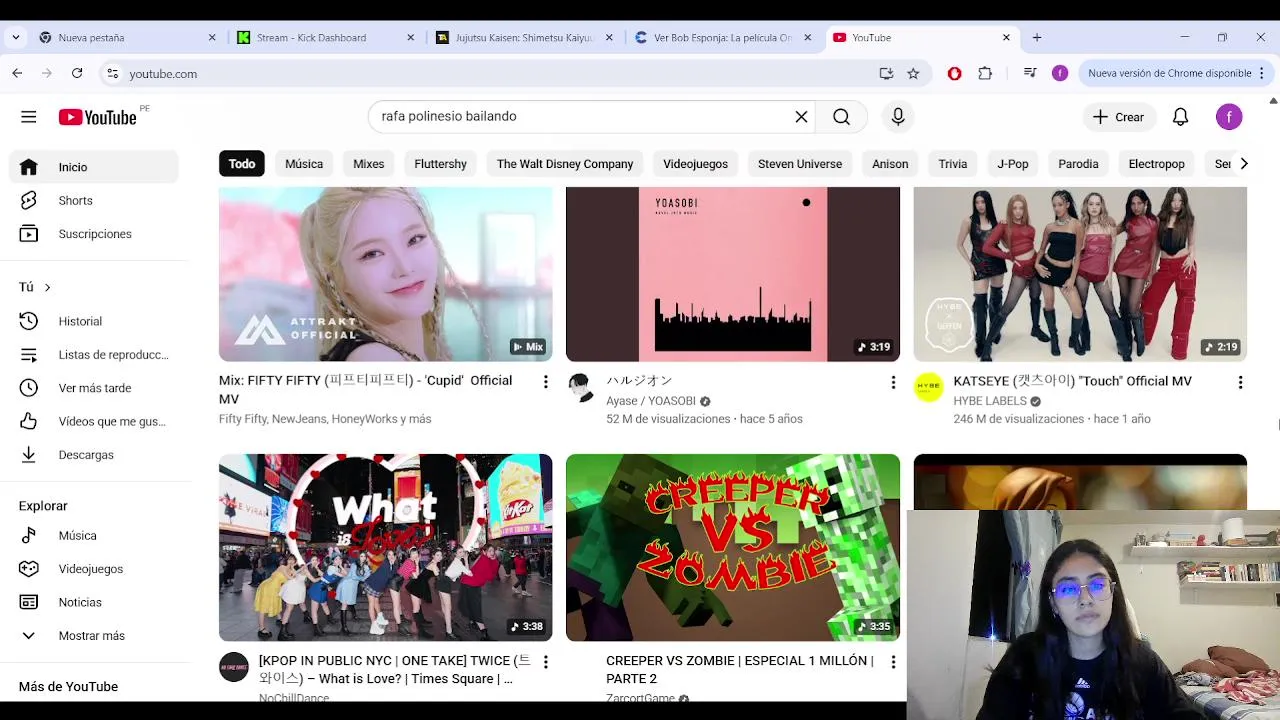Viewport: 1280px width, 720px height.
Task: Clear the search box with X
Action: [x=801, y=117]
